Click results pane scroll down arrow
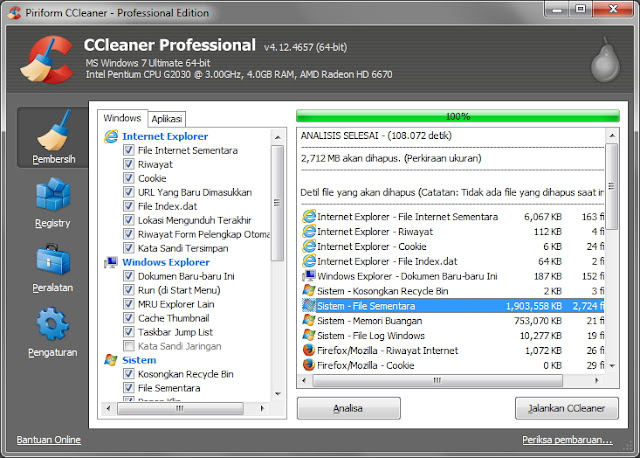The image size is (640, 458). [x=612, y=366]
